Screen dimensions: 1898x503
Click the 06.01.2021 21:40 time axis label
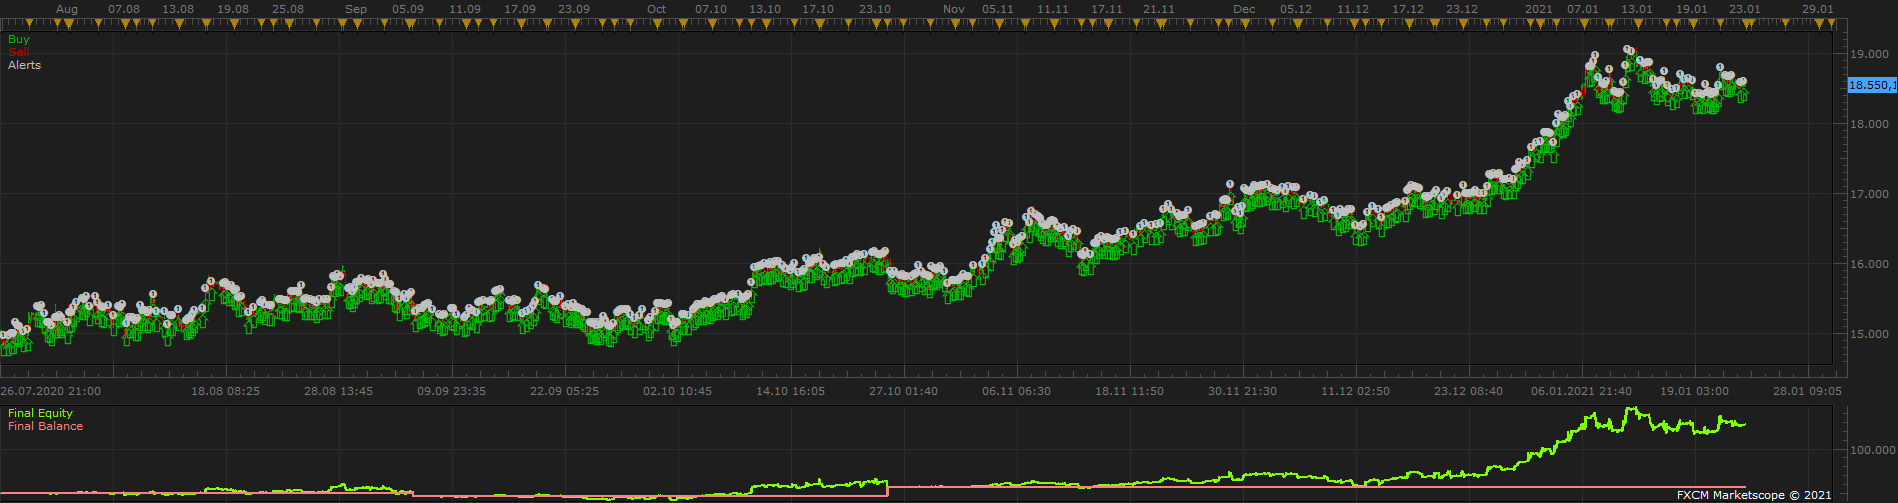coord(1581,391)
